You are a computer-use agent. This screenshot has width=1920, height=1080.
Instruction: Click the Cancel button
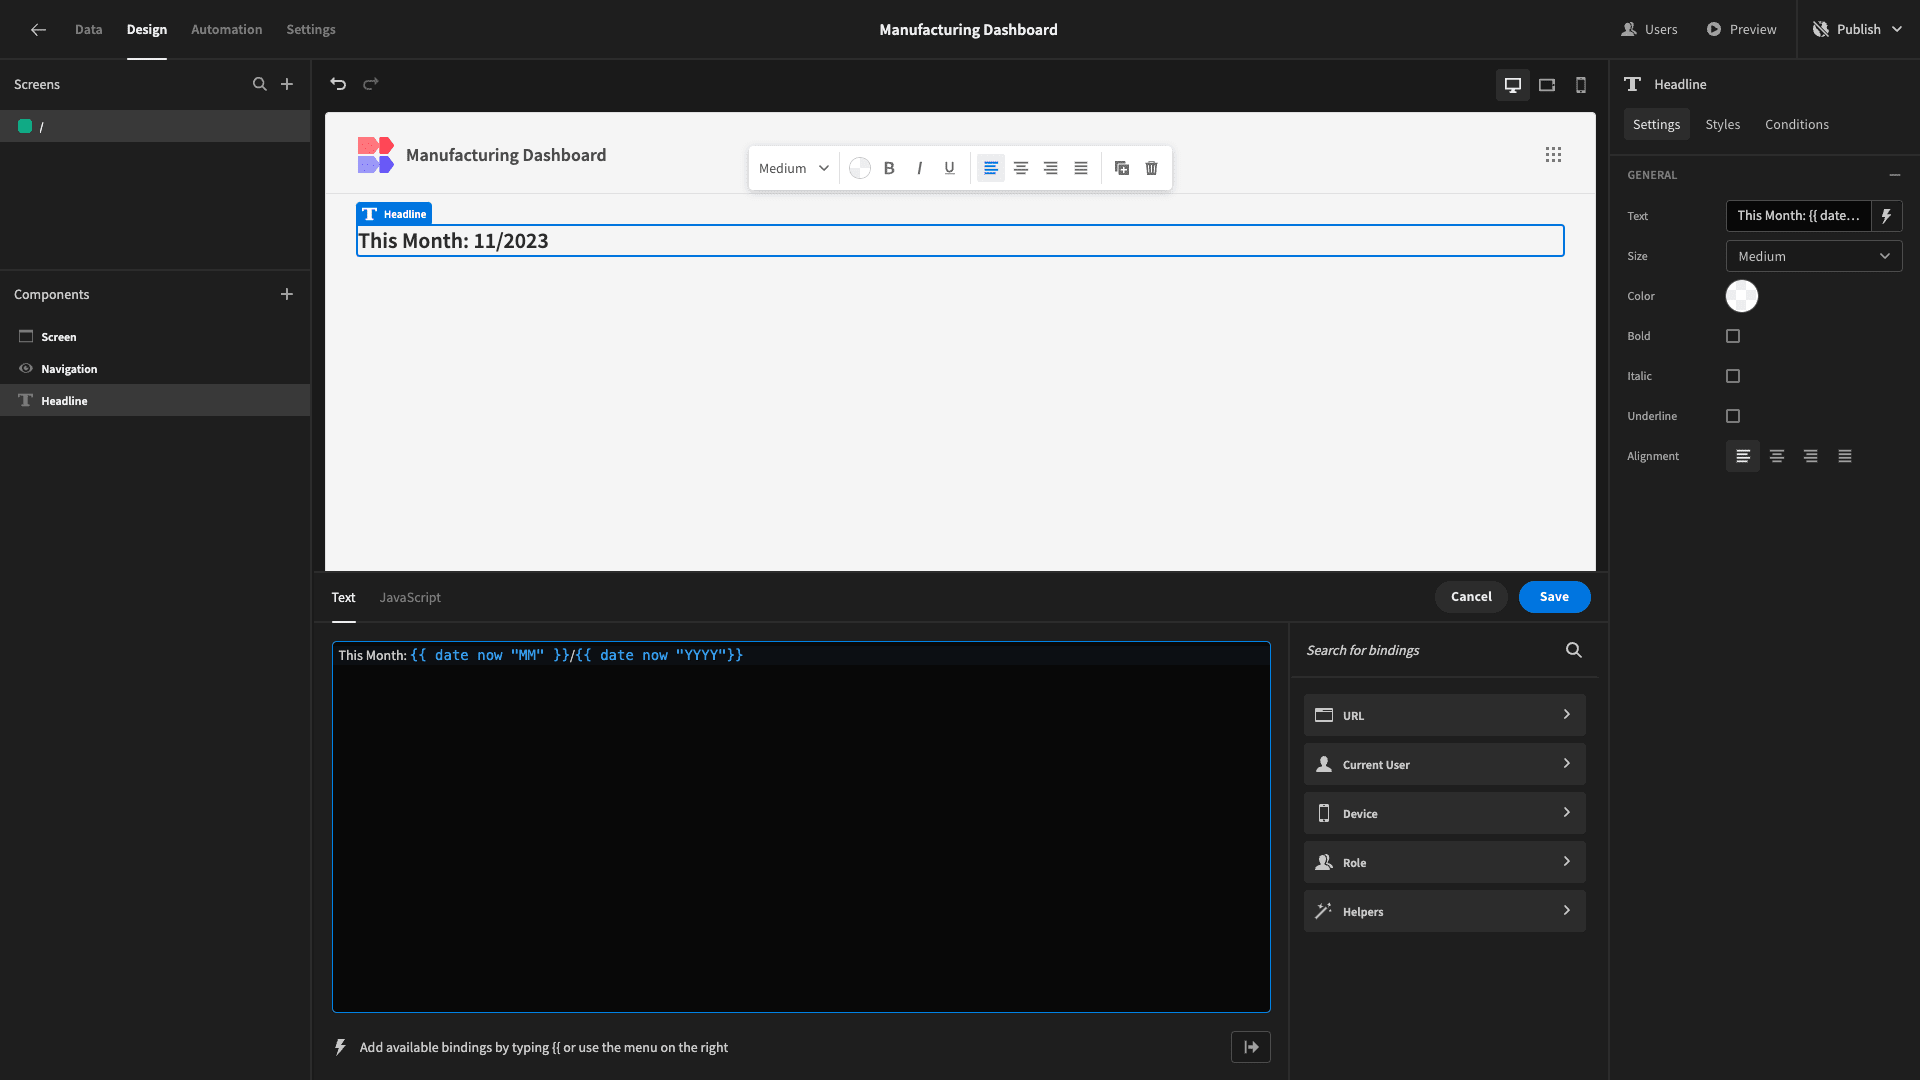1470,596
